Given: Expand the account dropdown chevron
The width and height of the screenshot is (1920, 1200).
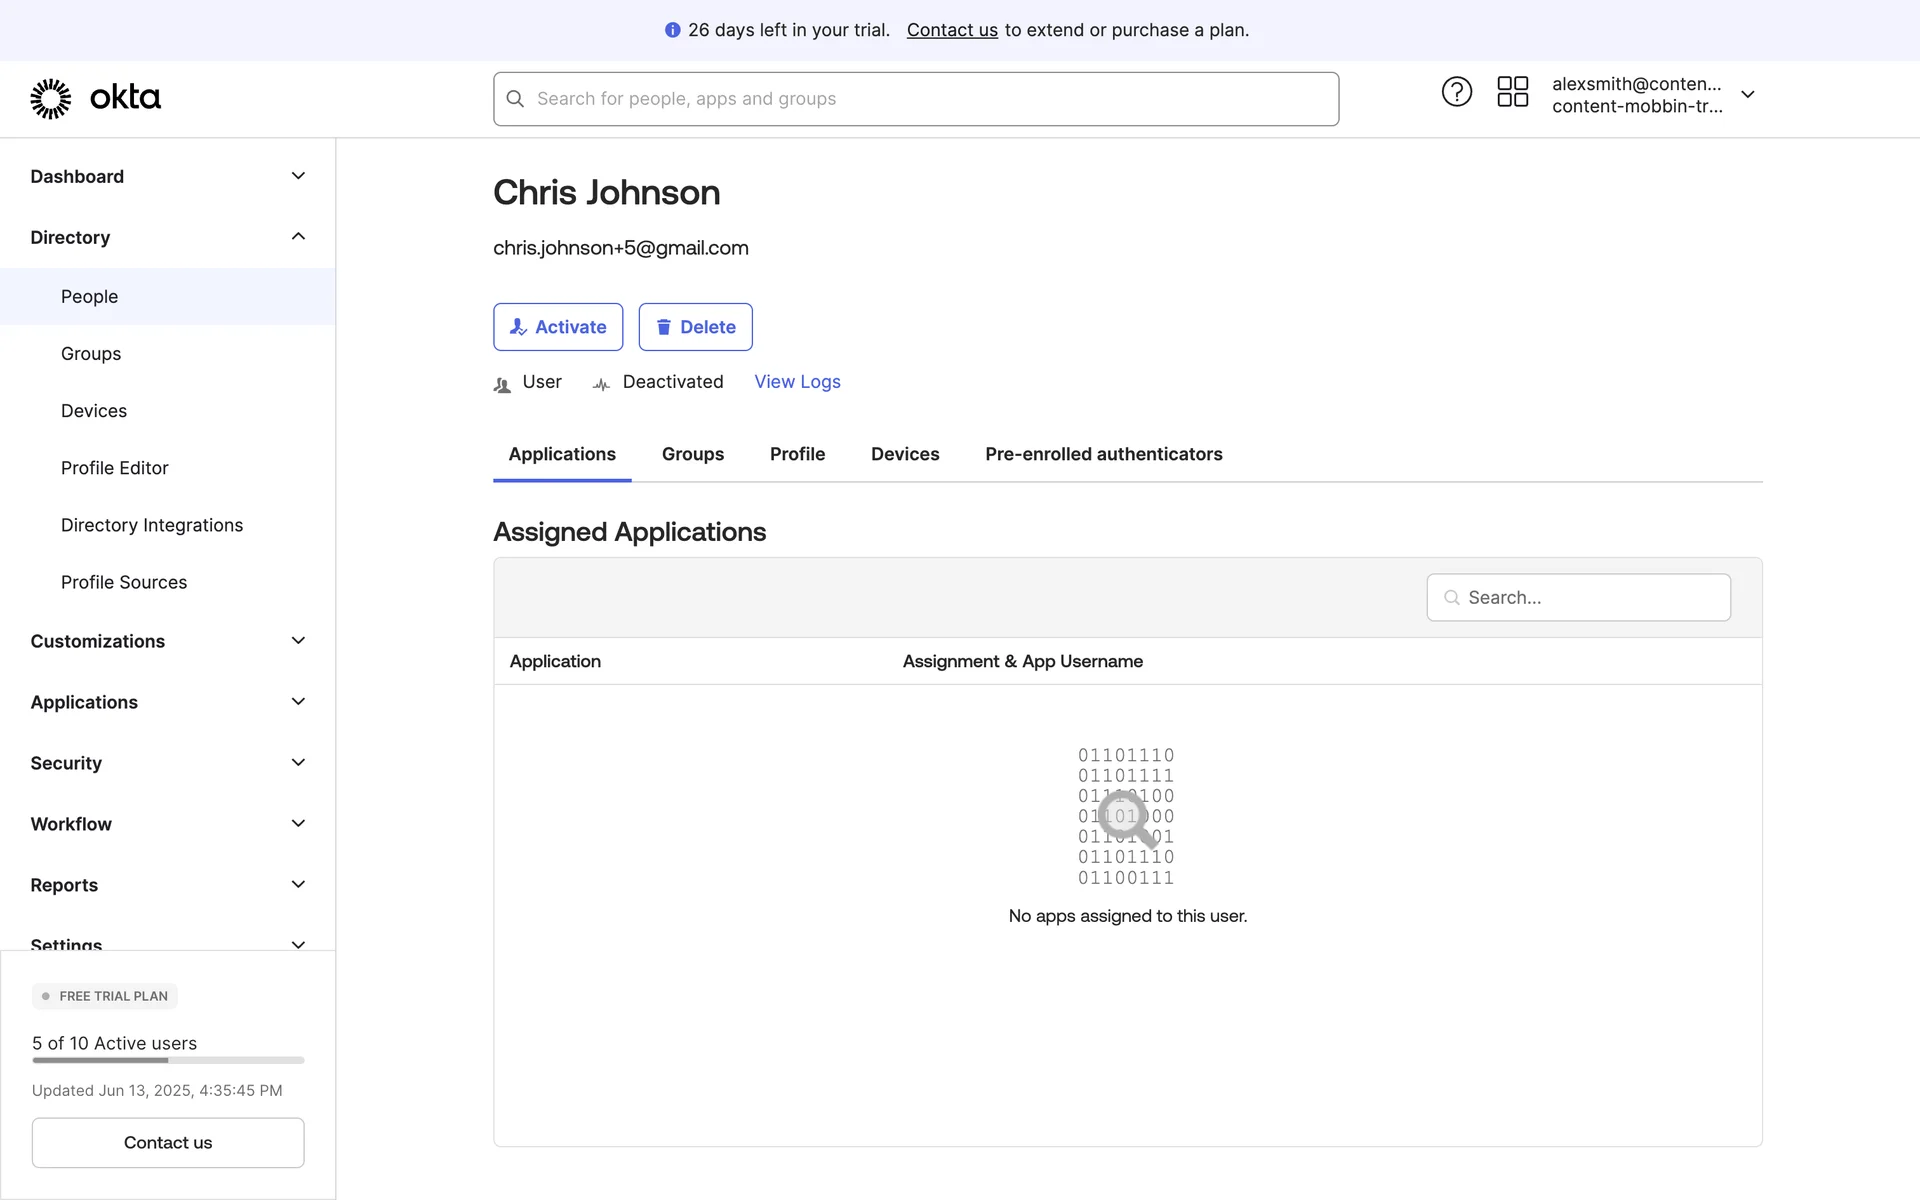Looking at the screenshot, I should [x=1747, y=95].
